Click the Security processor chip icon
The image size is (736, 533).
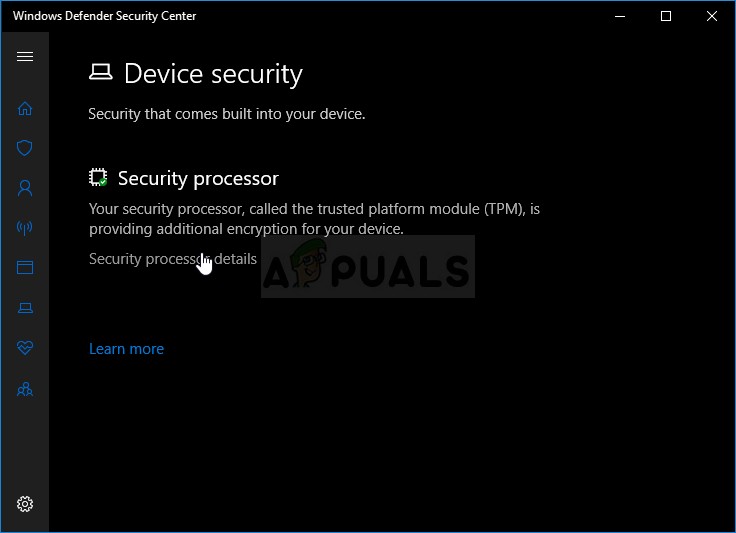click(98, 178)
